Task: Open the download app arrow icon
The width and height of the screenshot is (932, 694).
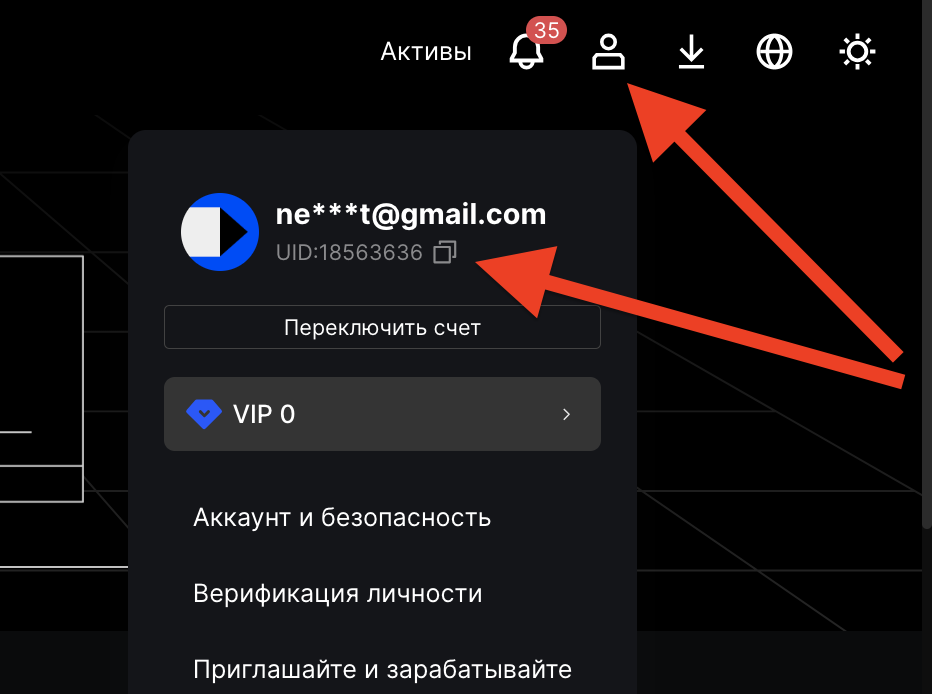Action: pos(691,52)
